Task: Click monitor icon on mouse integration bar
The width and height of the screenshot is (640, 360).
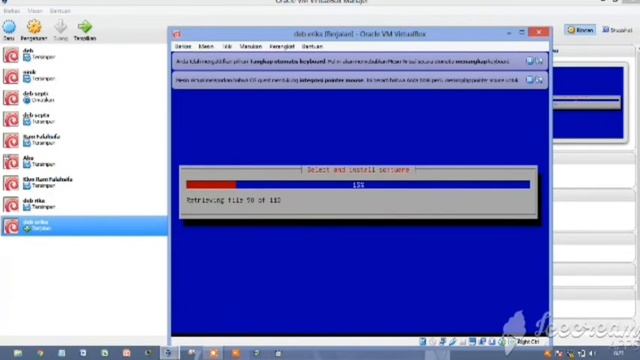Action: click(x=530, y=80)
